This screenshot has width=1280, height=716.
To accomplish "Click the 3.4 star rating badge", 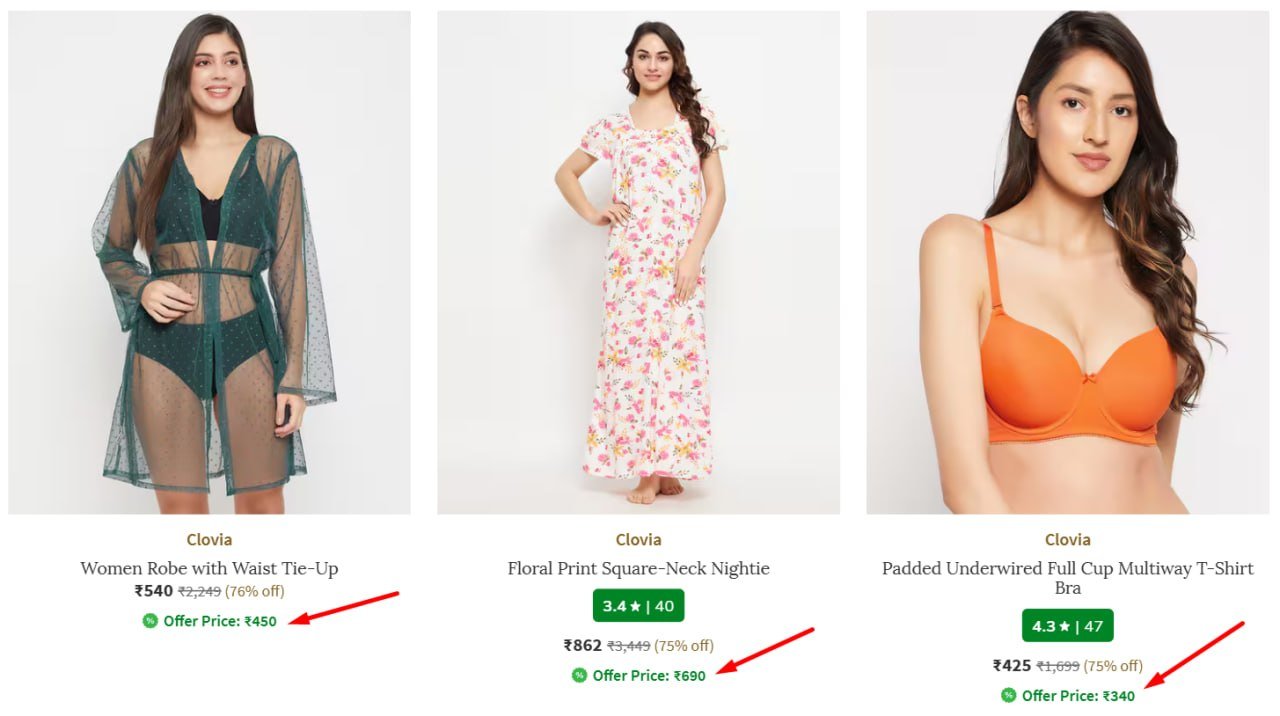I will [x=638, y=606].
